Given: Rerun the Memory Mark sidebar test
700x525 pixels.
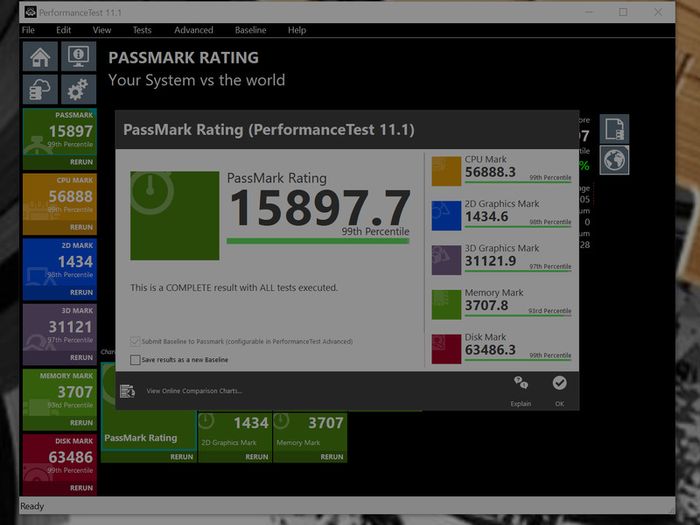Looking at the screenshot, I should [x=81, y=423].
